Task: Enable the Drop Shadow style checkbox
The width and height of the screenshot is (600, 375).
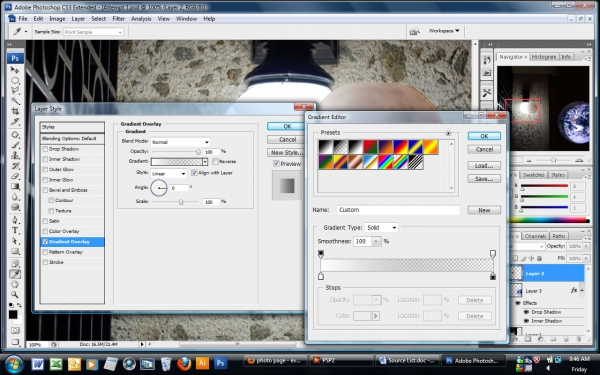Action: [x=45, y=149]
